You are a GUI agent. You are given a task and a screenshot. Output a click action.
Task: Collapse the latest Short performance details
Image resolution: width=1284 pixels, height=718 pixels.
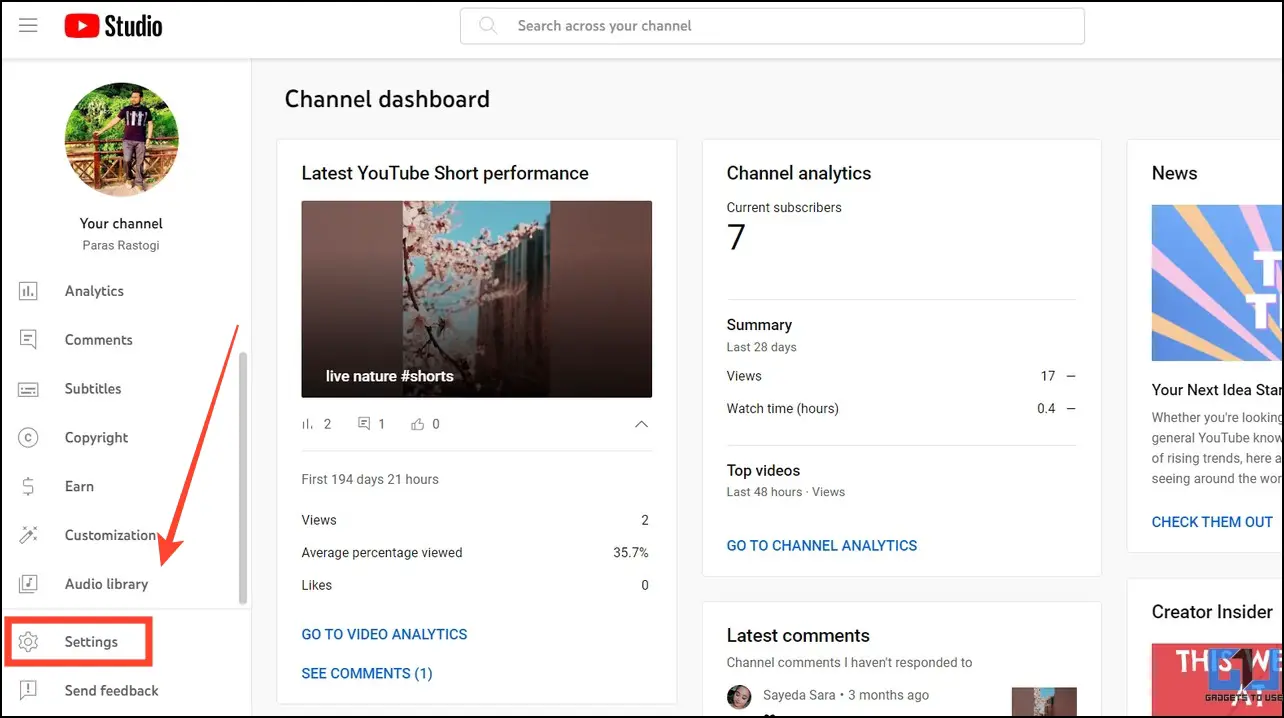coord(641,424)
